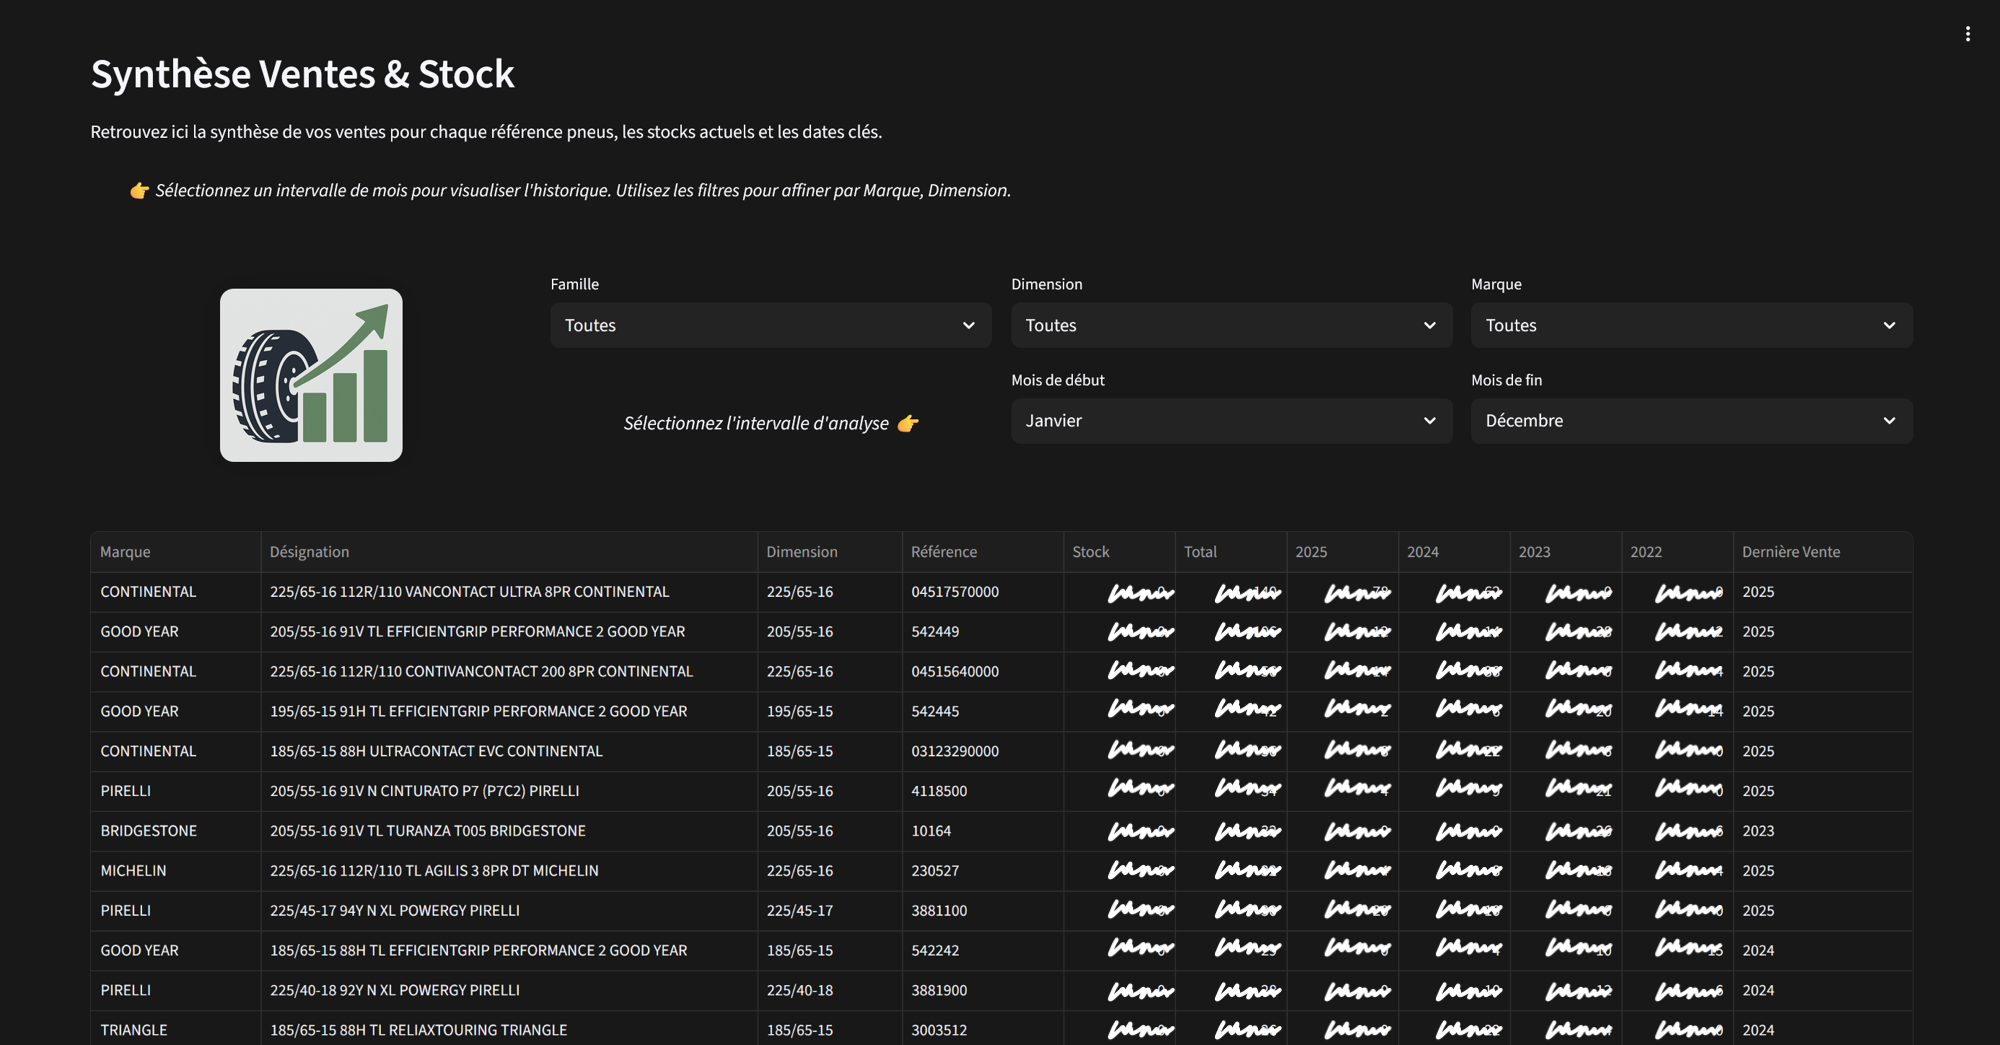Select the Référence column header
The width and height of the screenshot is (2000, 1045).
(944, 552)
